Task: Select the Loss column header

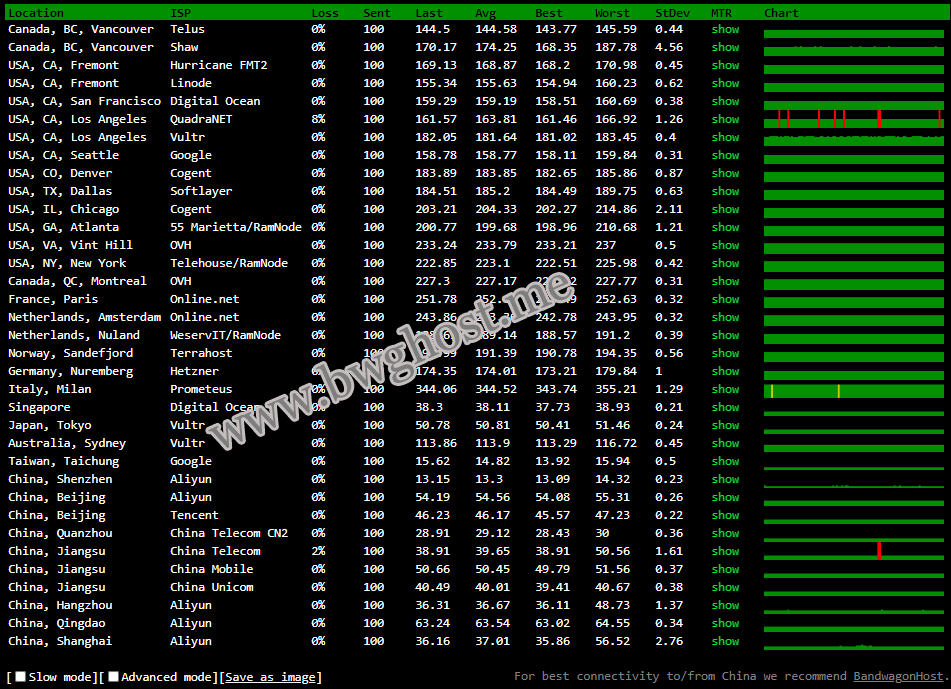Action: [x=325, y=13]
